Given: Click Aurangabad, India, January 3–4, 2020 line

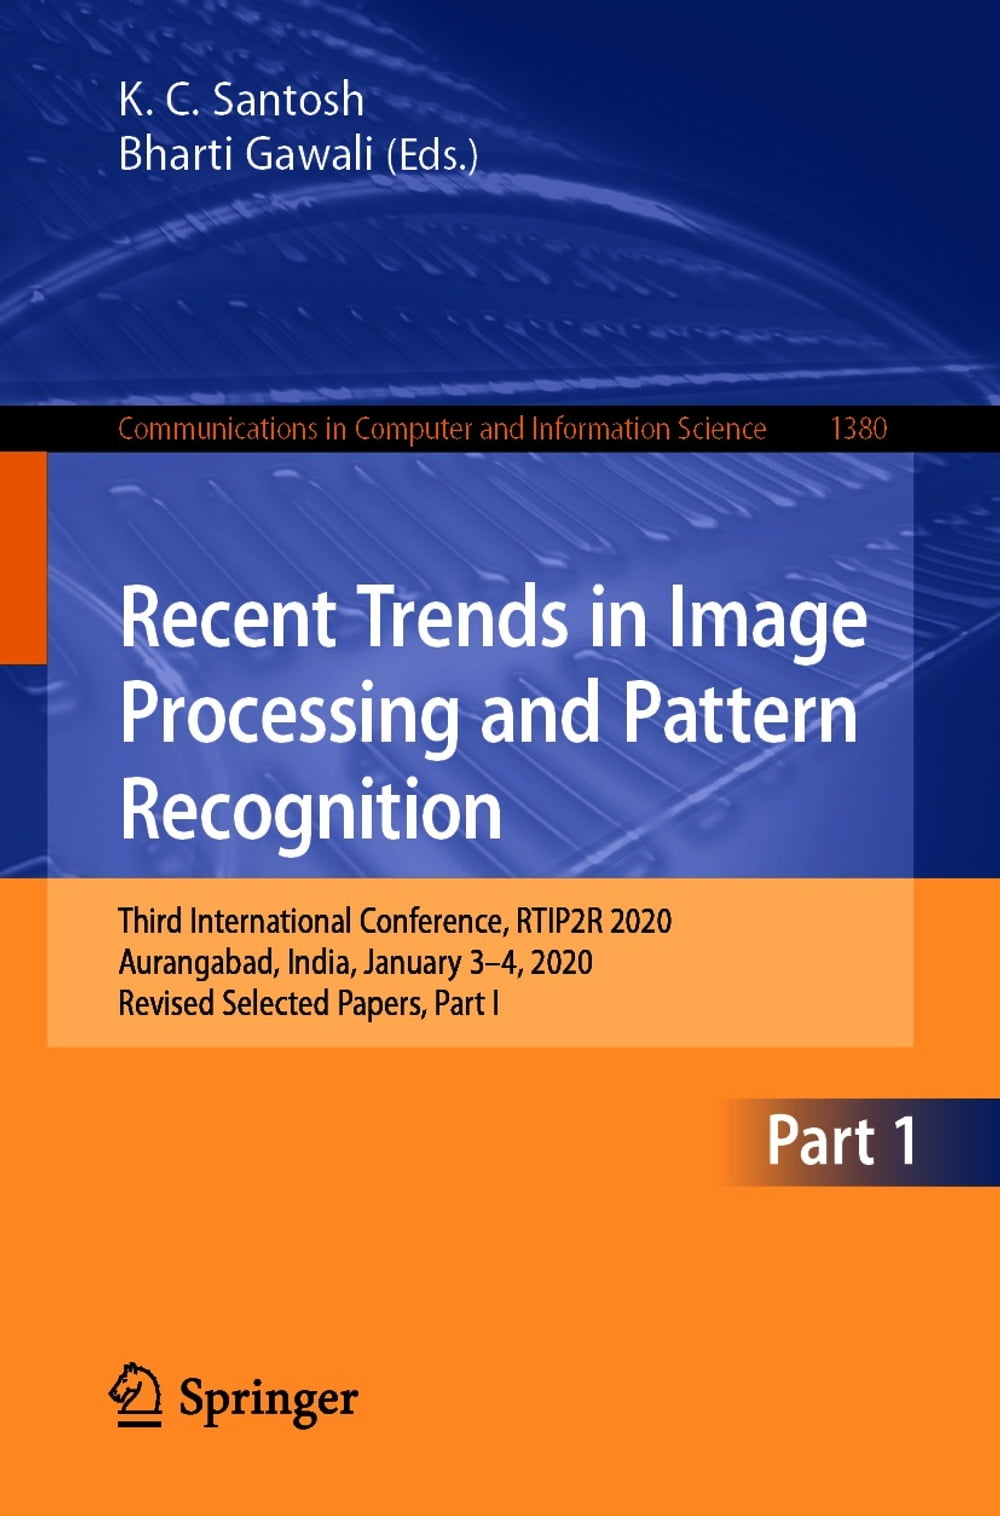Looking at the screenshot, I should 355,962.
